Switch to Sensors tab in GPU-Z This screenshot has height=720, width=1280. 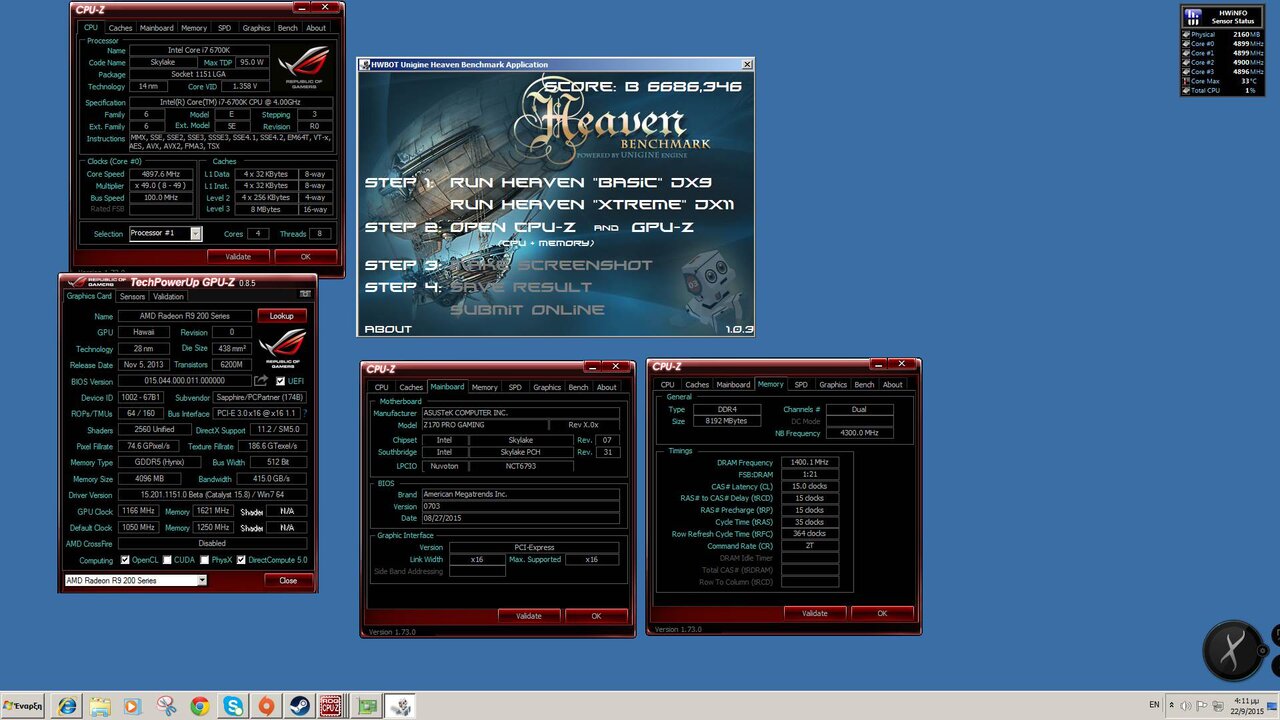pyautogui.click(x=132, y=296)
